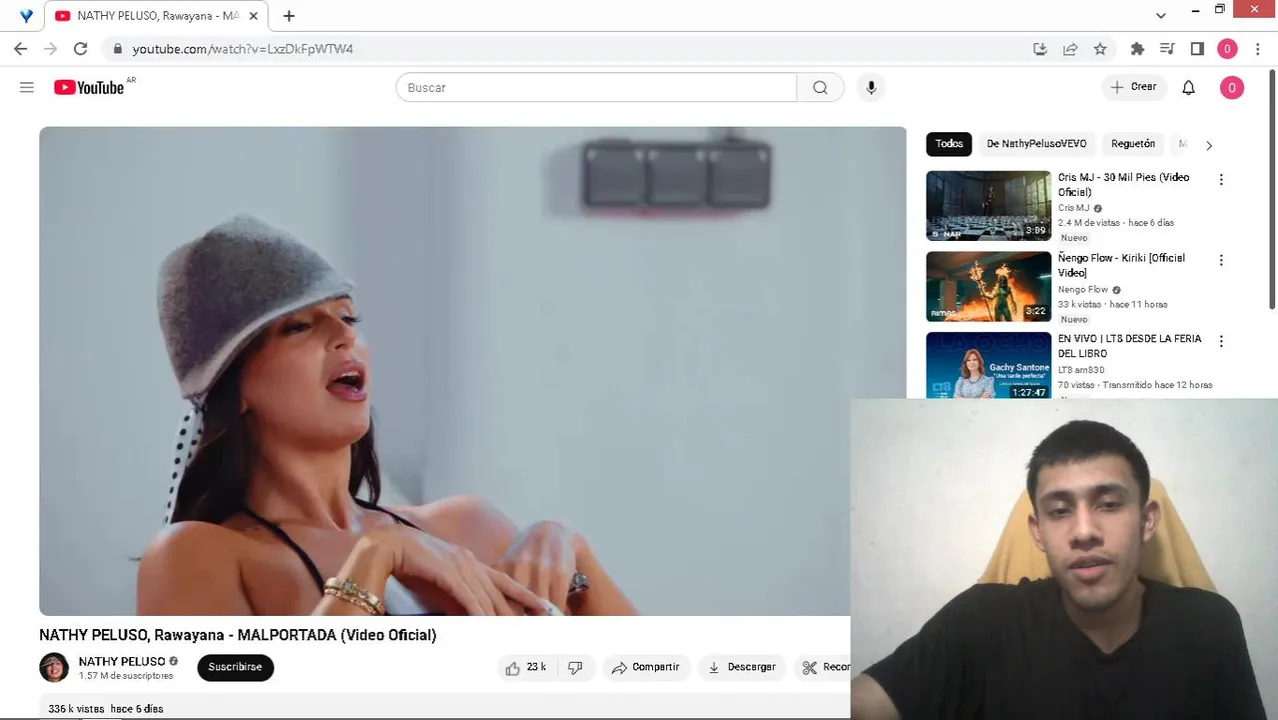Toggle browser side panel

point(1197,48)
